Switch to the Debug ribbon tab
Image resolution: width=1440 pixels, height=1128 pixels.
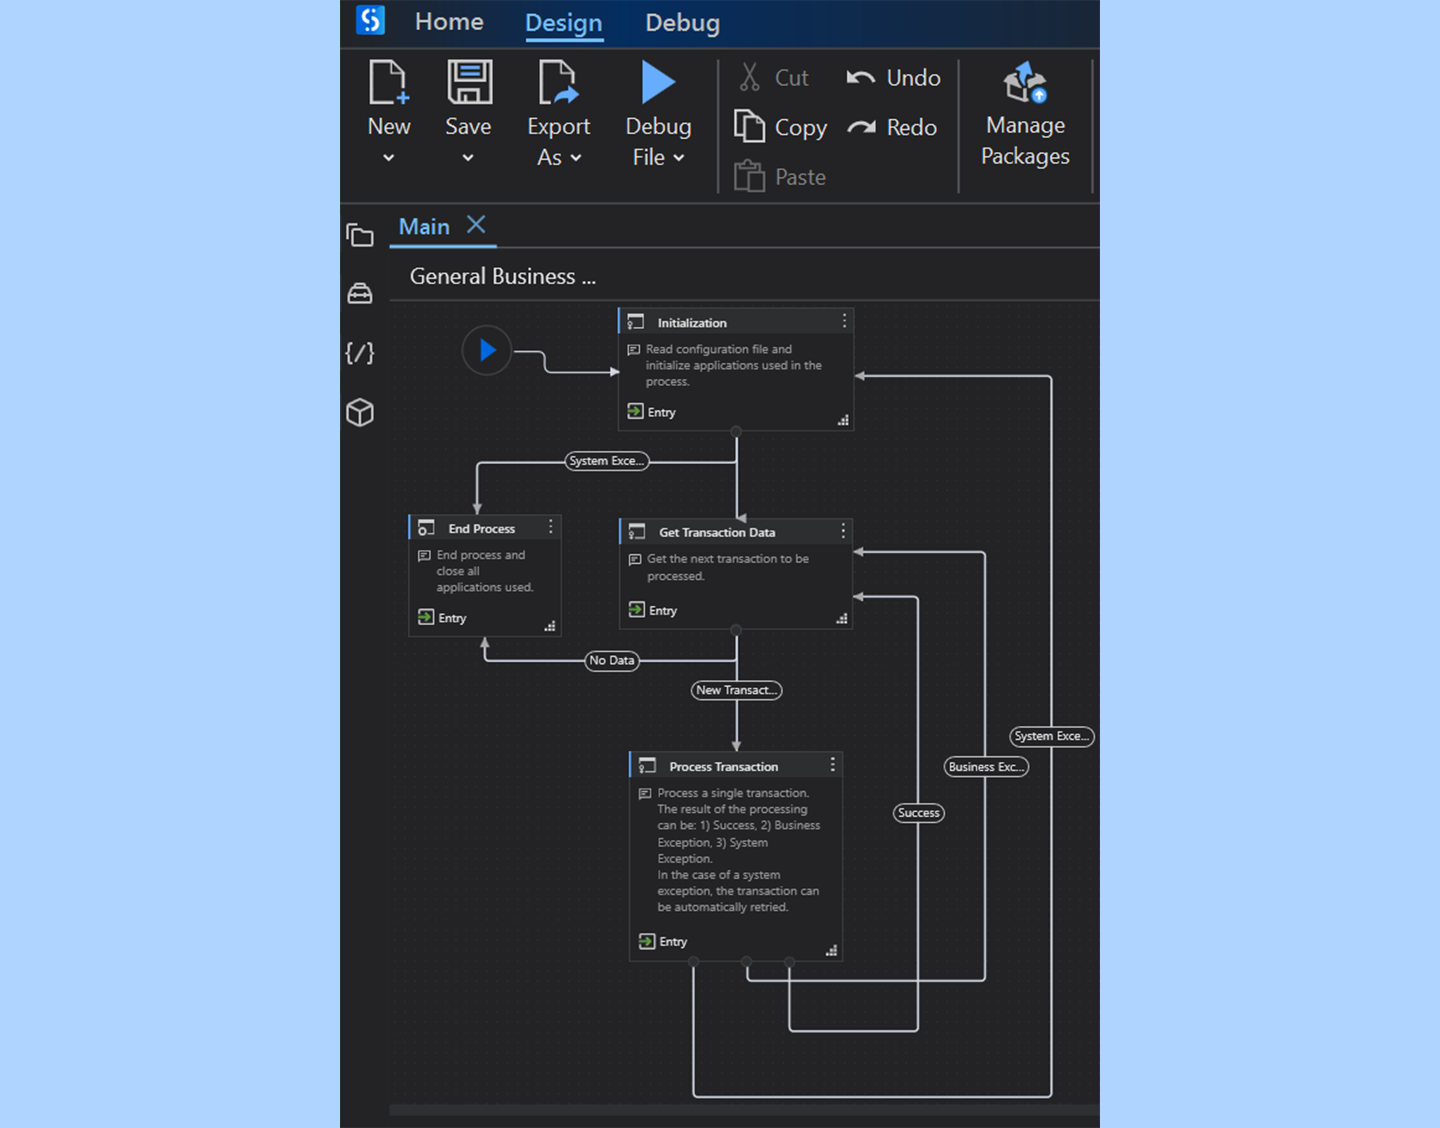point(682,22)
